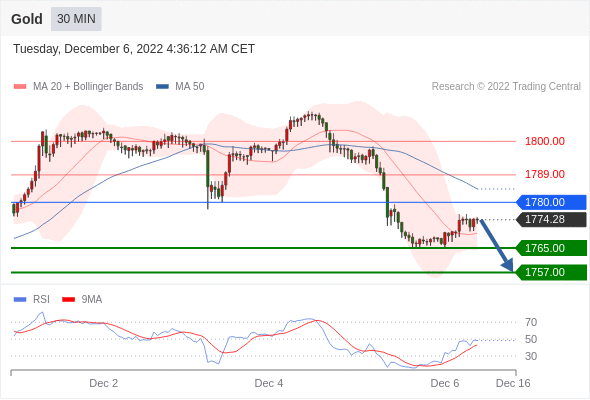This screenshot has width=590, height=400.
Task: Click the red 9MA legend swatch
Action: [68, 300]
